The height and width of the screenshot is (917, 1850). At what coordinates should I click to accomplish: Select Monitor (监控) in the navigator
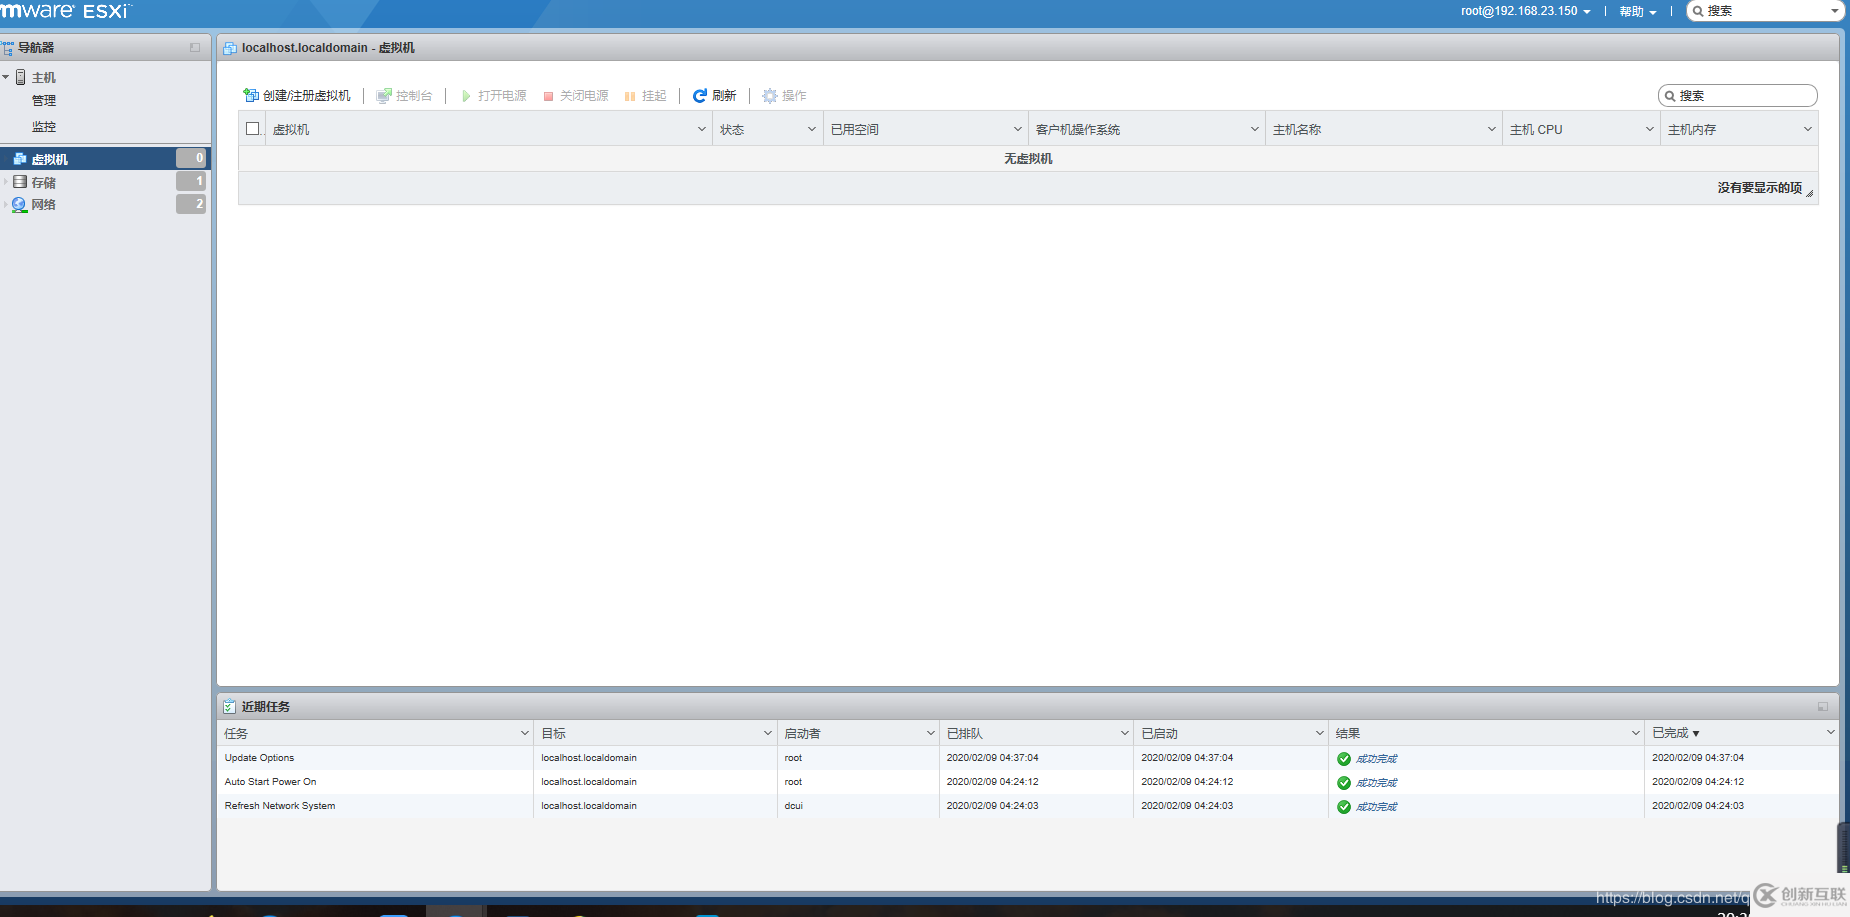pyautogui.click(x=44, y=127)
